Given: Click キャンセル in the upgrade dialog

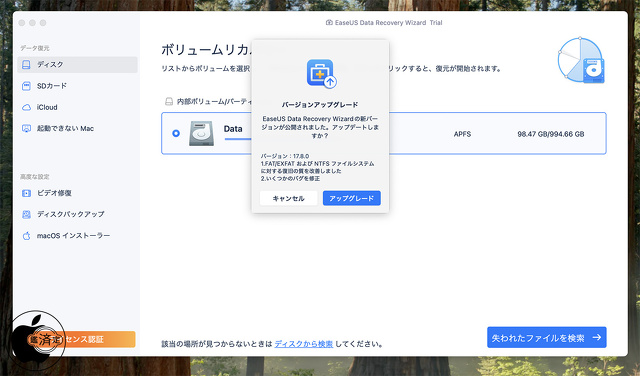Looking at the screenshot, I should [289, 198].
